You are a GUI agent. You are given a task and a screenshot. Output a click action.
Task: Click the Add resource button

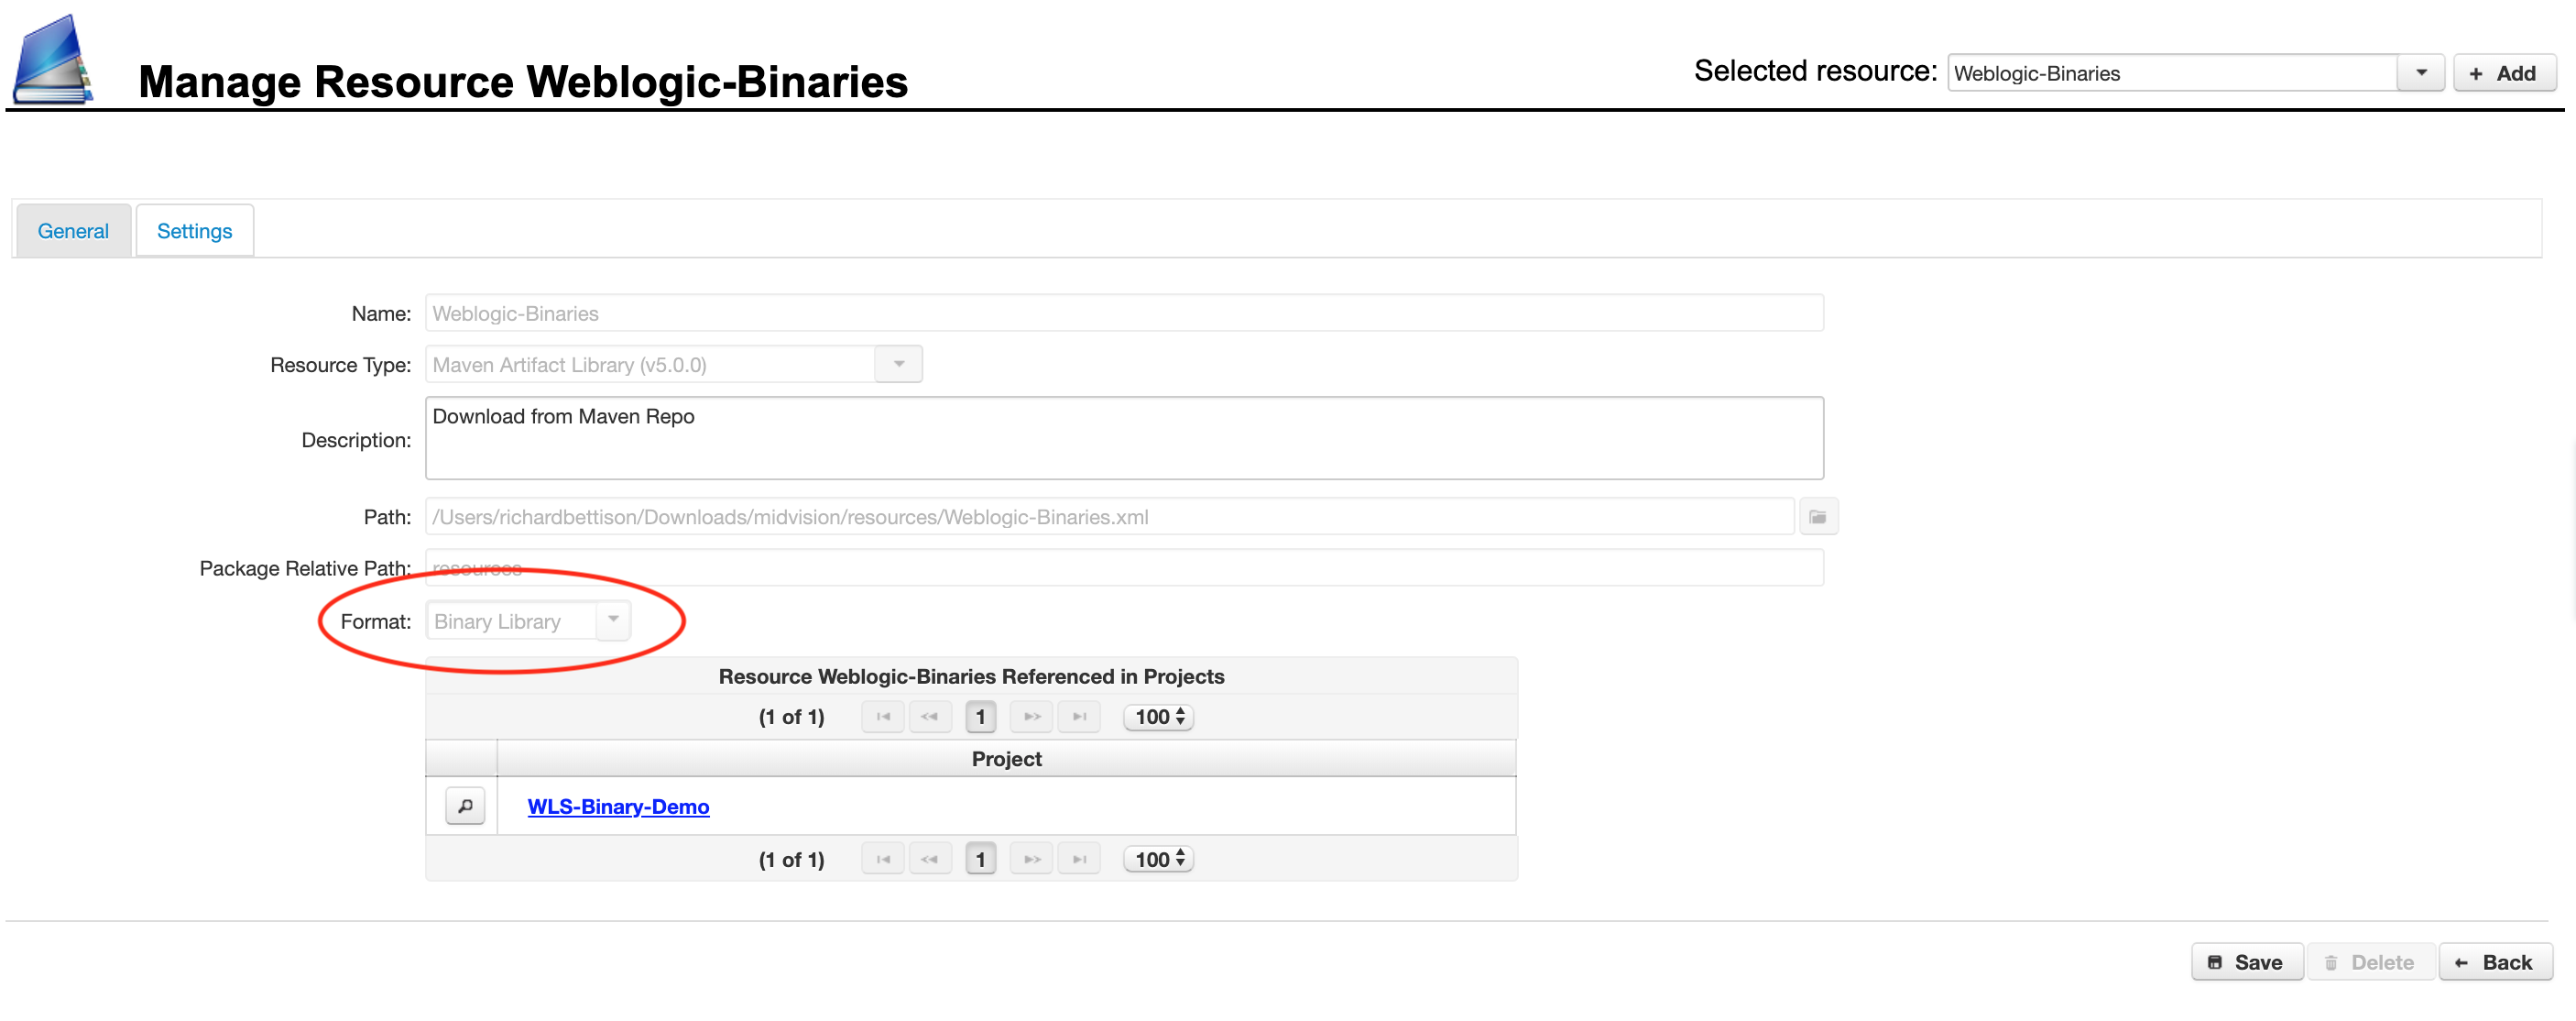pyautogui.click(x=2503, y=73)
